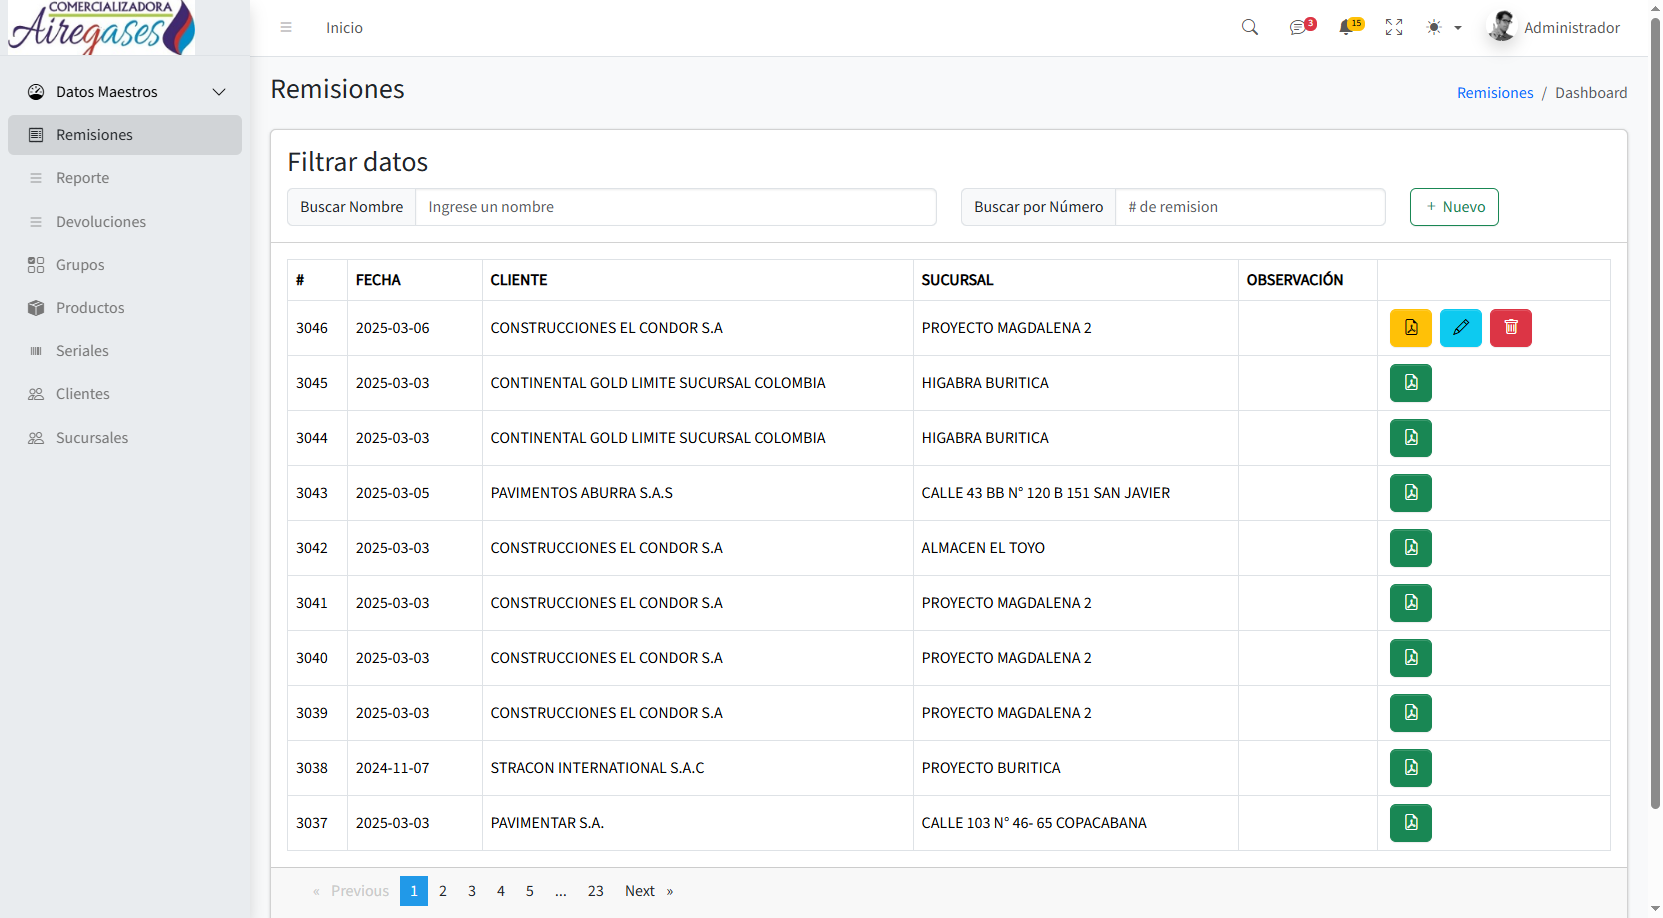Open the Administrador user menu

click(1554, 28)
